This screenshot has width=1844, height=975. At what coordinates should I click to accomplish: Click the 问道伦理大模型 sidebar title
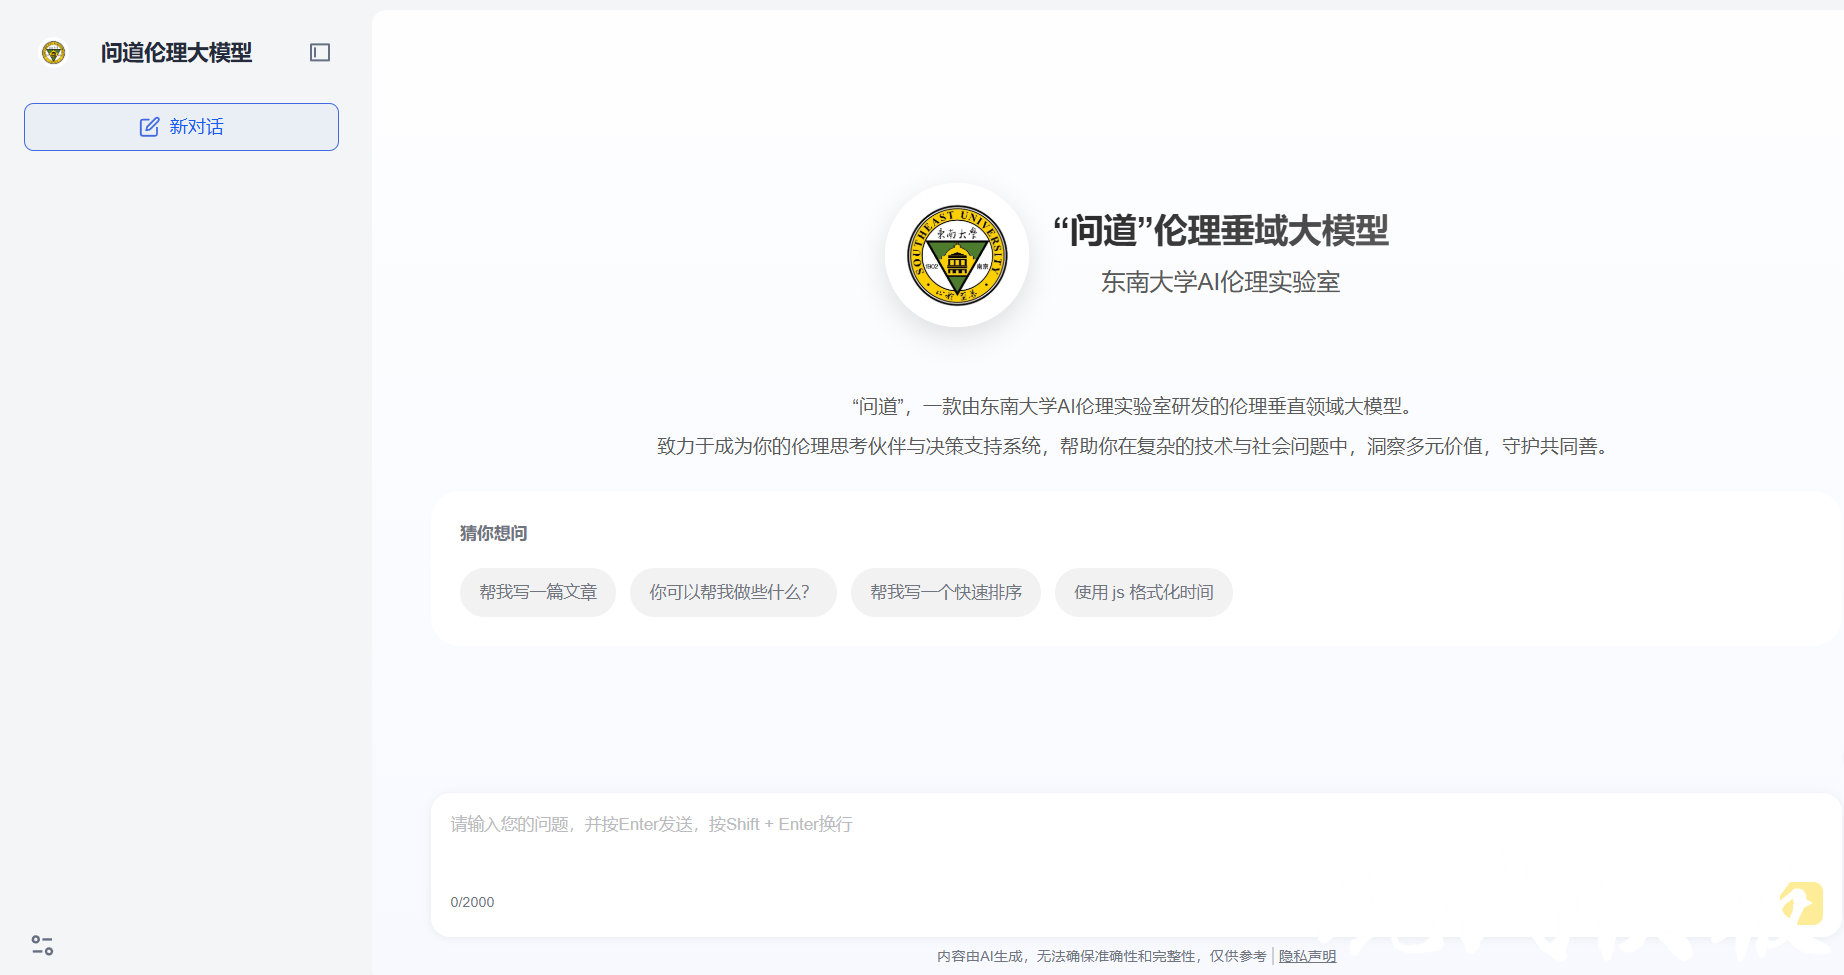pyautogui.click(x=176, y=52)
